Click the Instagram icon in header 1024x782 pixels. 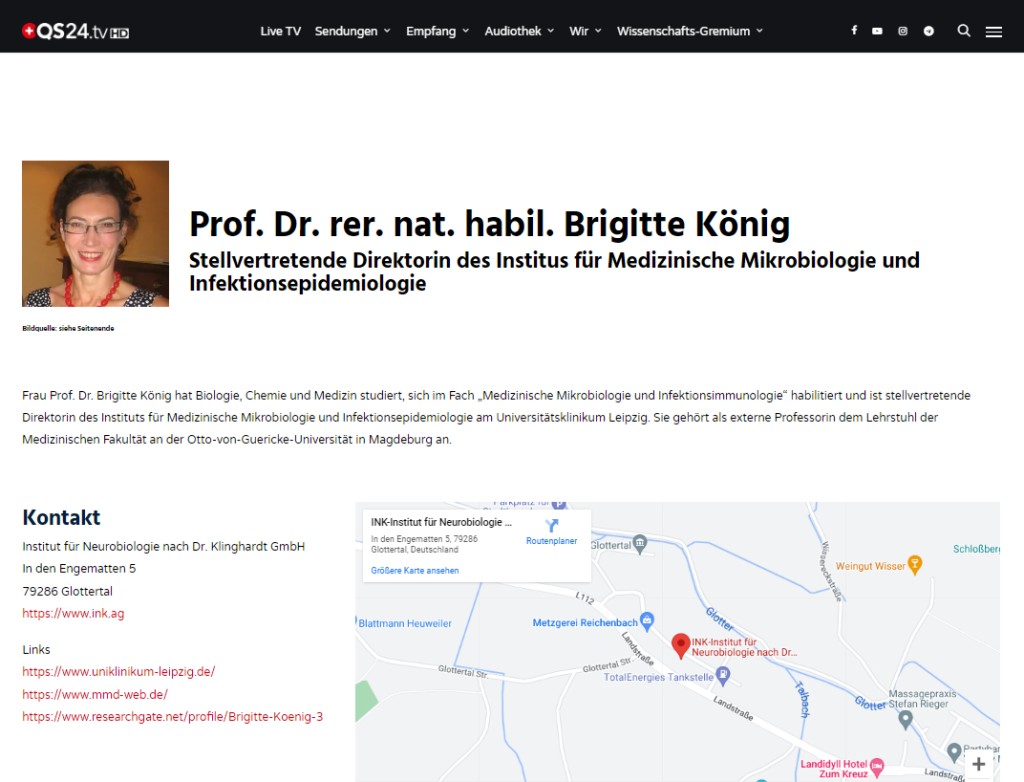click(x=903, y=31)
